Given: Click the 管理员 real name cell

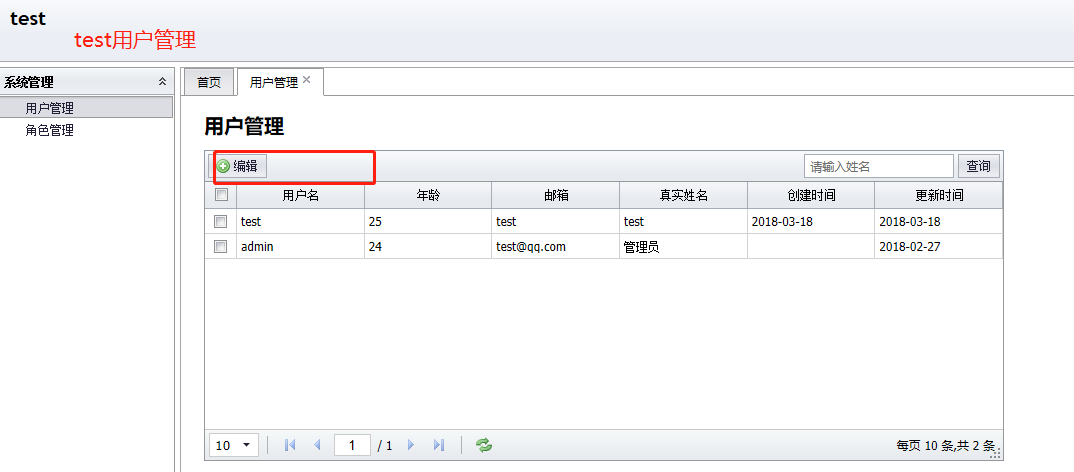Looking at the screenshot, I should (x=683, y=247).
